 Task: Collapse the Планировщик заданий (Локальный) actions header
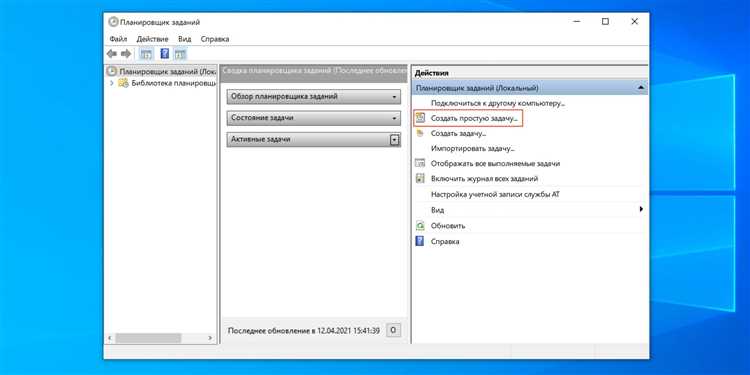pyautogui.click(x=640, y=88)
